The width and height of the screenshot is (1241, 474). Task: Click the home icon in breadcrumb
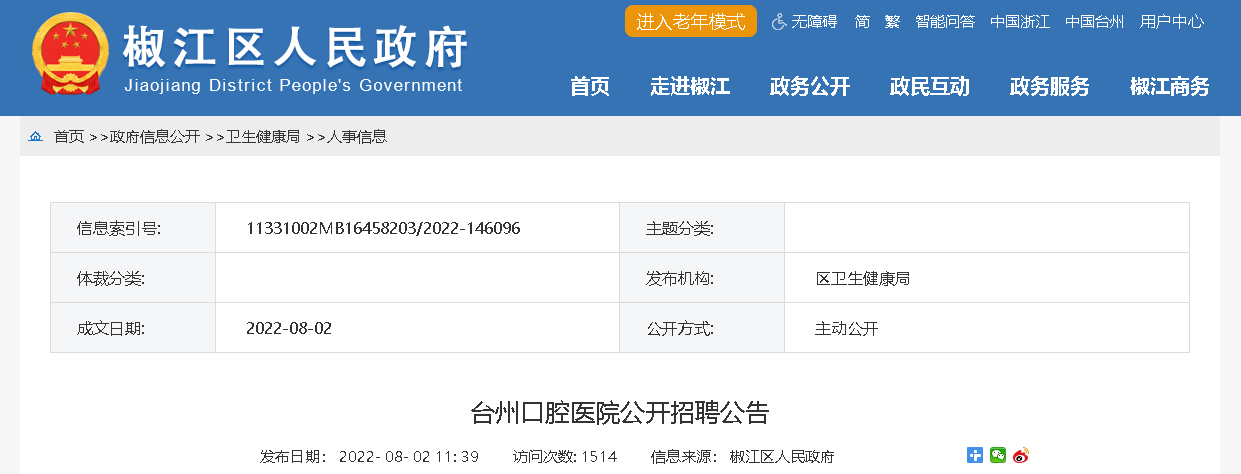(x=36, y=137)
